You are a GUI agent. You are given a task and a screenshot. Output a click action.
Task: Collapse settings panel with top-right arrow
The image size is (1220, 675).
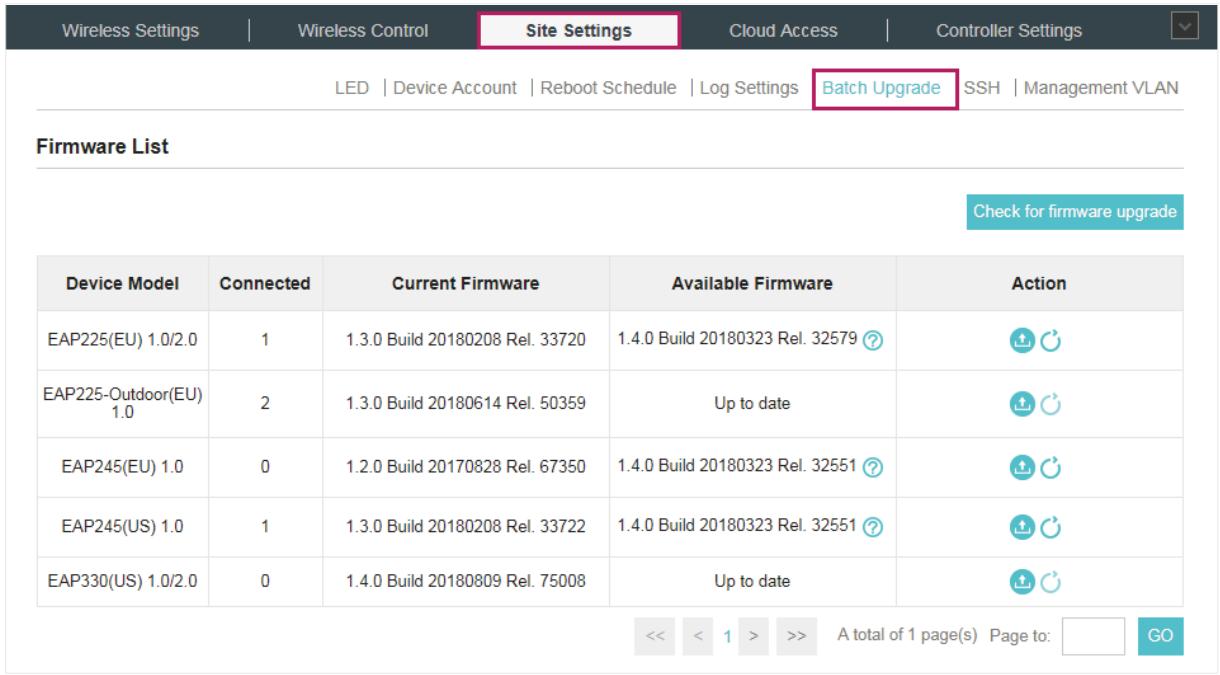click(1183, 26)
